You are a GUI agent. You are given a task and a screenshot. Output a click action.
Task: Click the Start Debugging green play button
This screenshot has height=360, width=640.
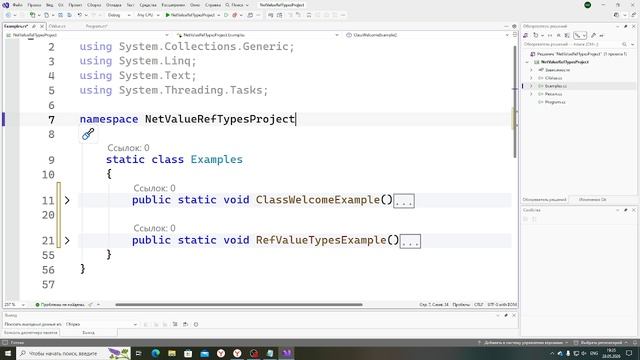167,15
